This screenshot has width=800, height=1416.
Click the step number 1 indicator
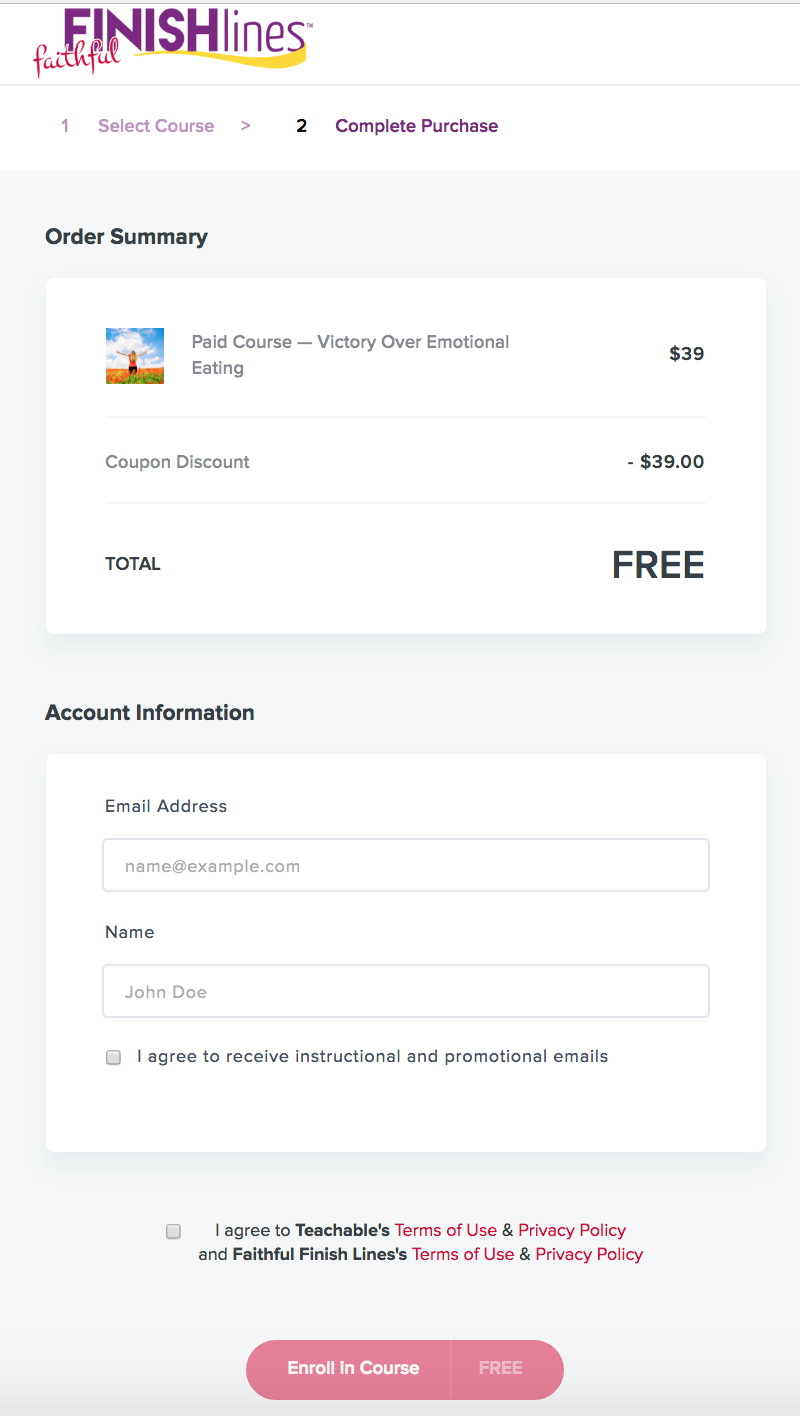(x=65, y=126)
